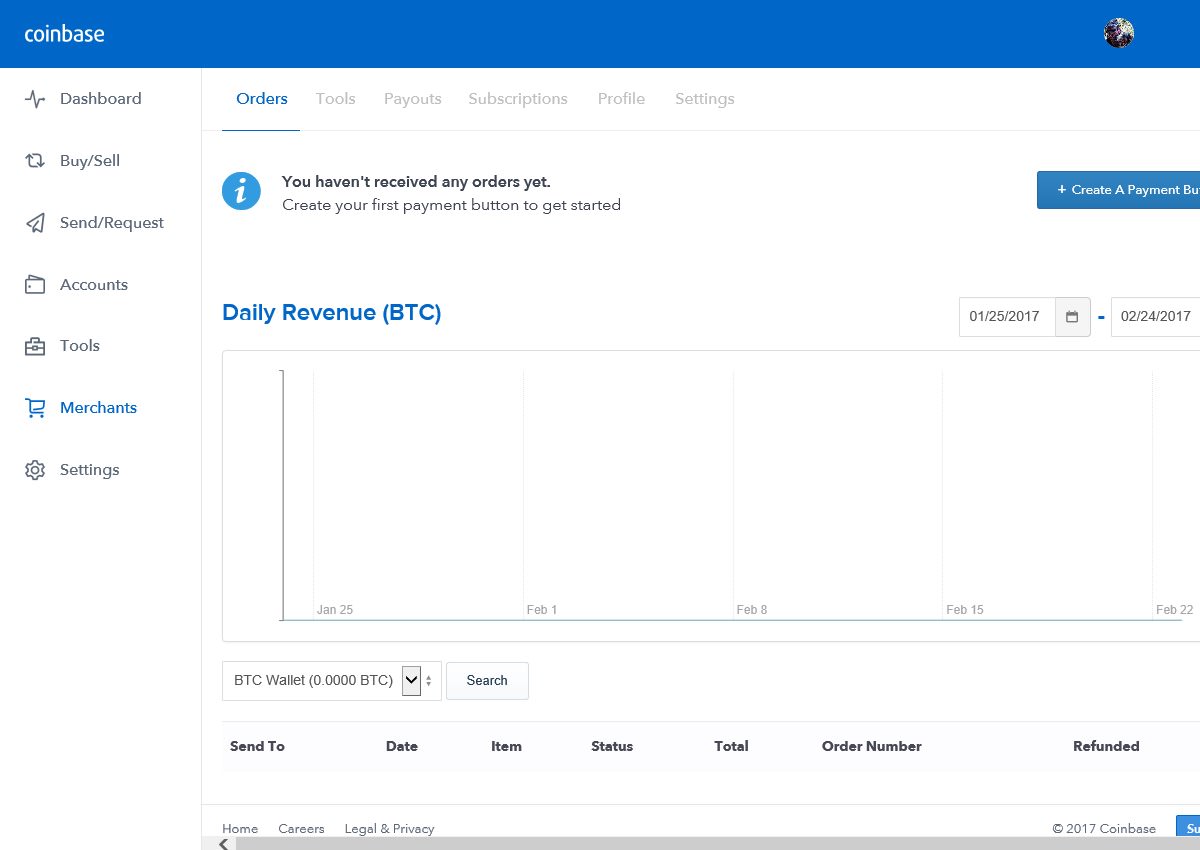Click the Item column header
Viewport: 1200px width, 850px height.
click(506, 746)
